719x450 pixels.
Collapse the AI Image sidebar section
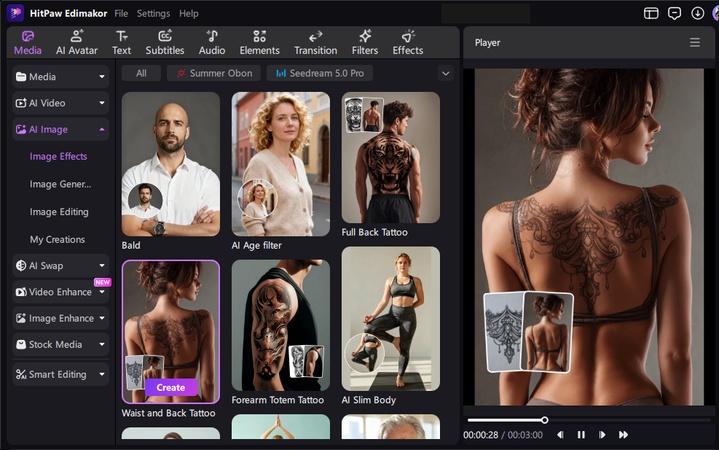pyautogui.click(x=61, y=129)
